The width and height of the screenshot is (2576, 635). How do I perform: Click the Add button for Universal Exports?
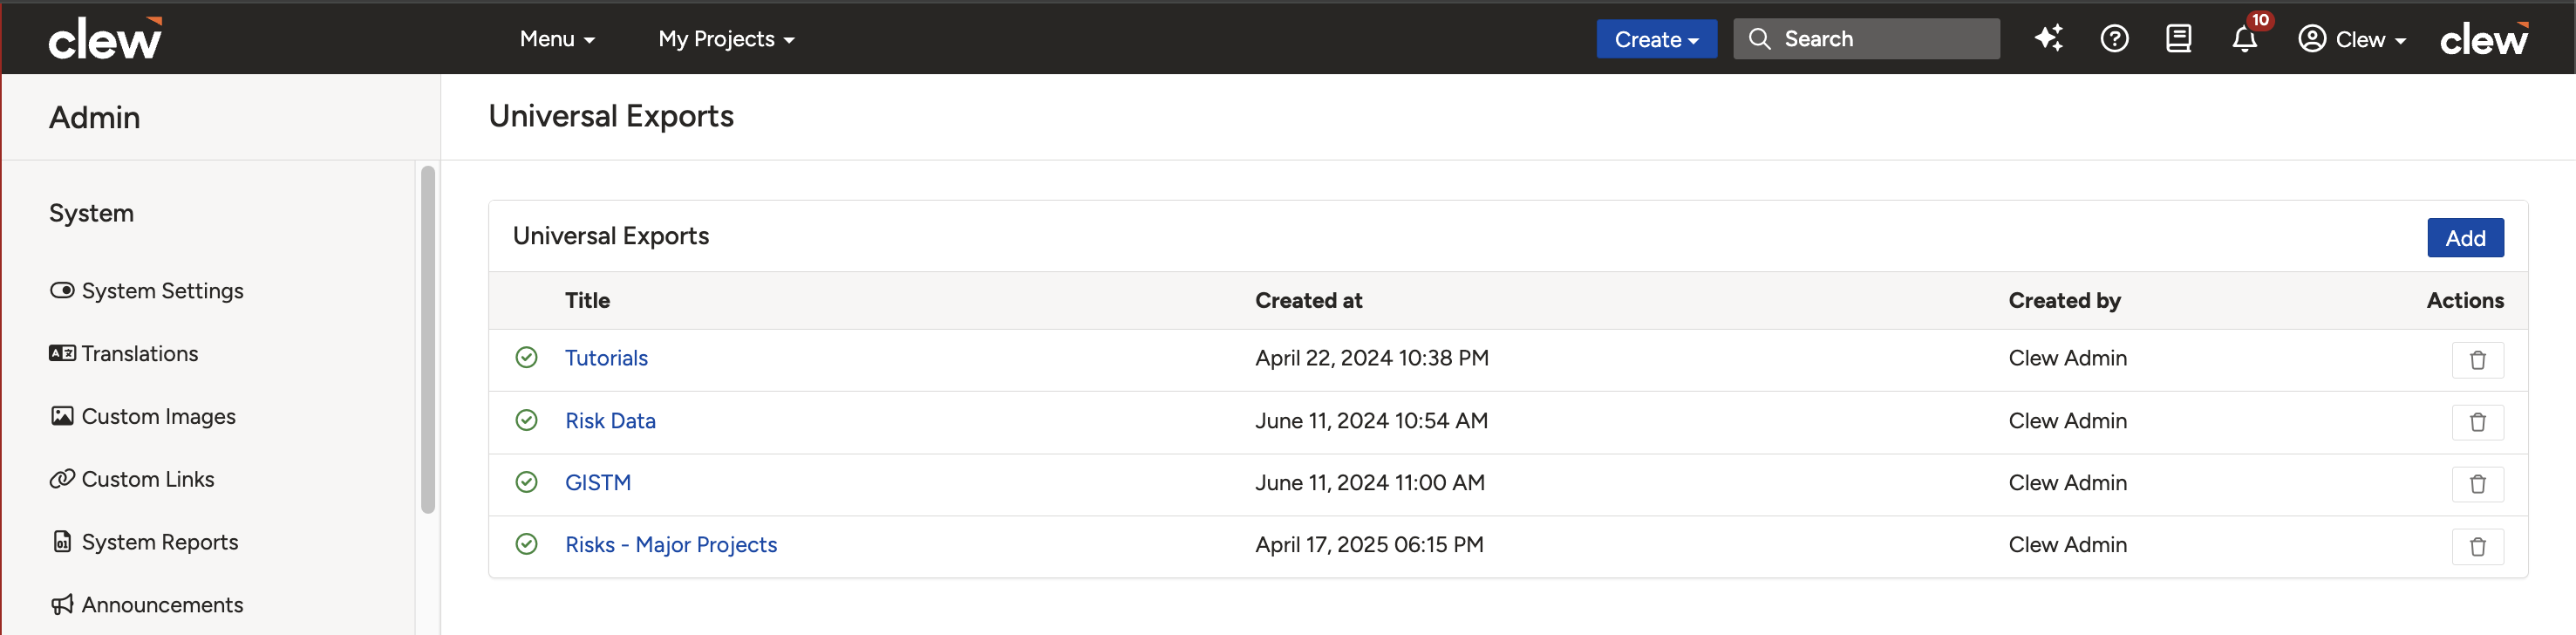coord(2465,238)
